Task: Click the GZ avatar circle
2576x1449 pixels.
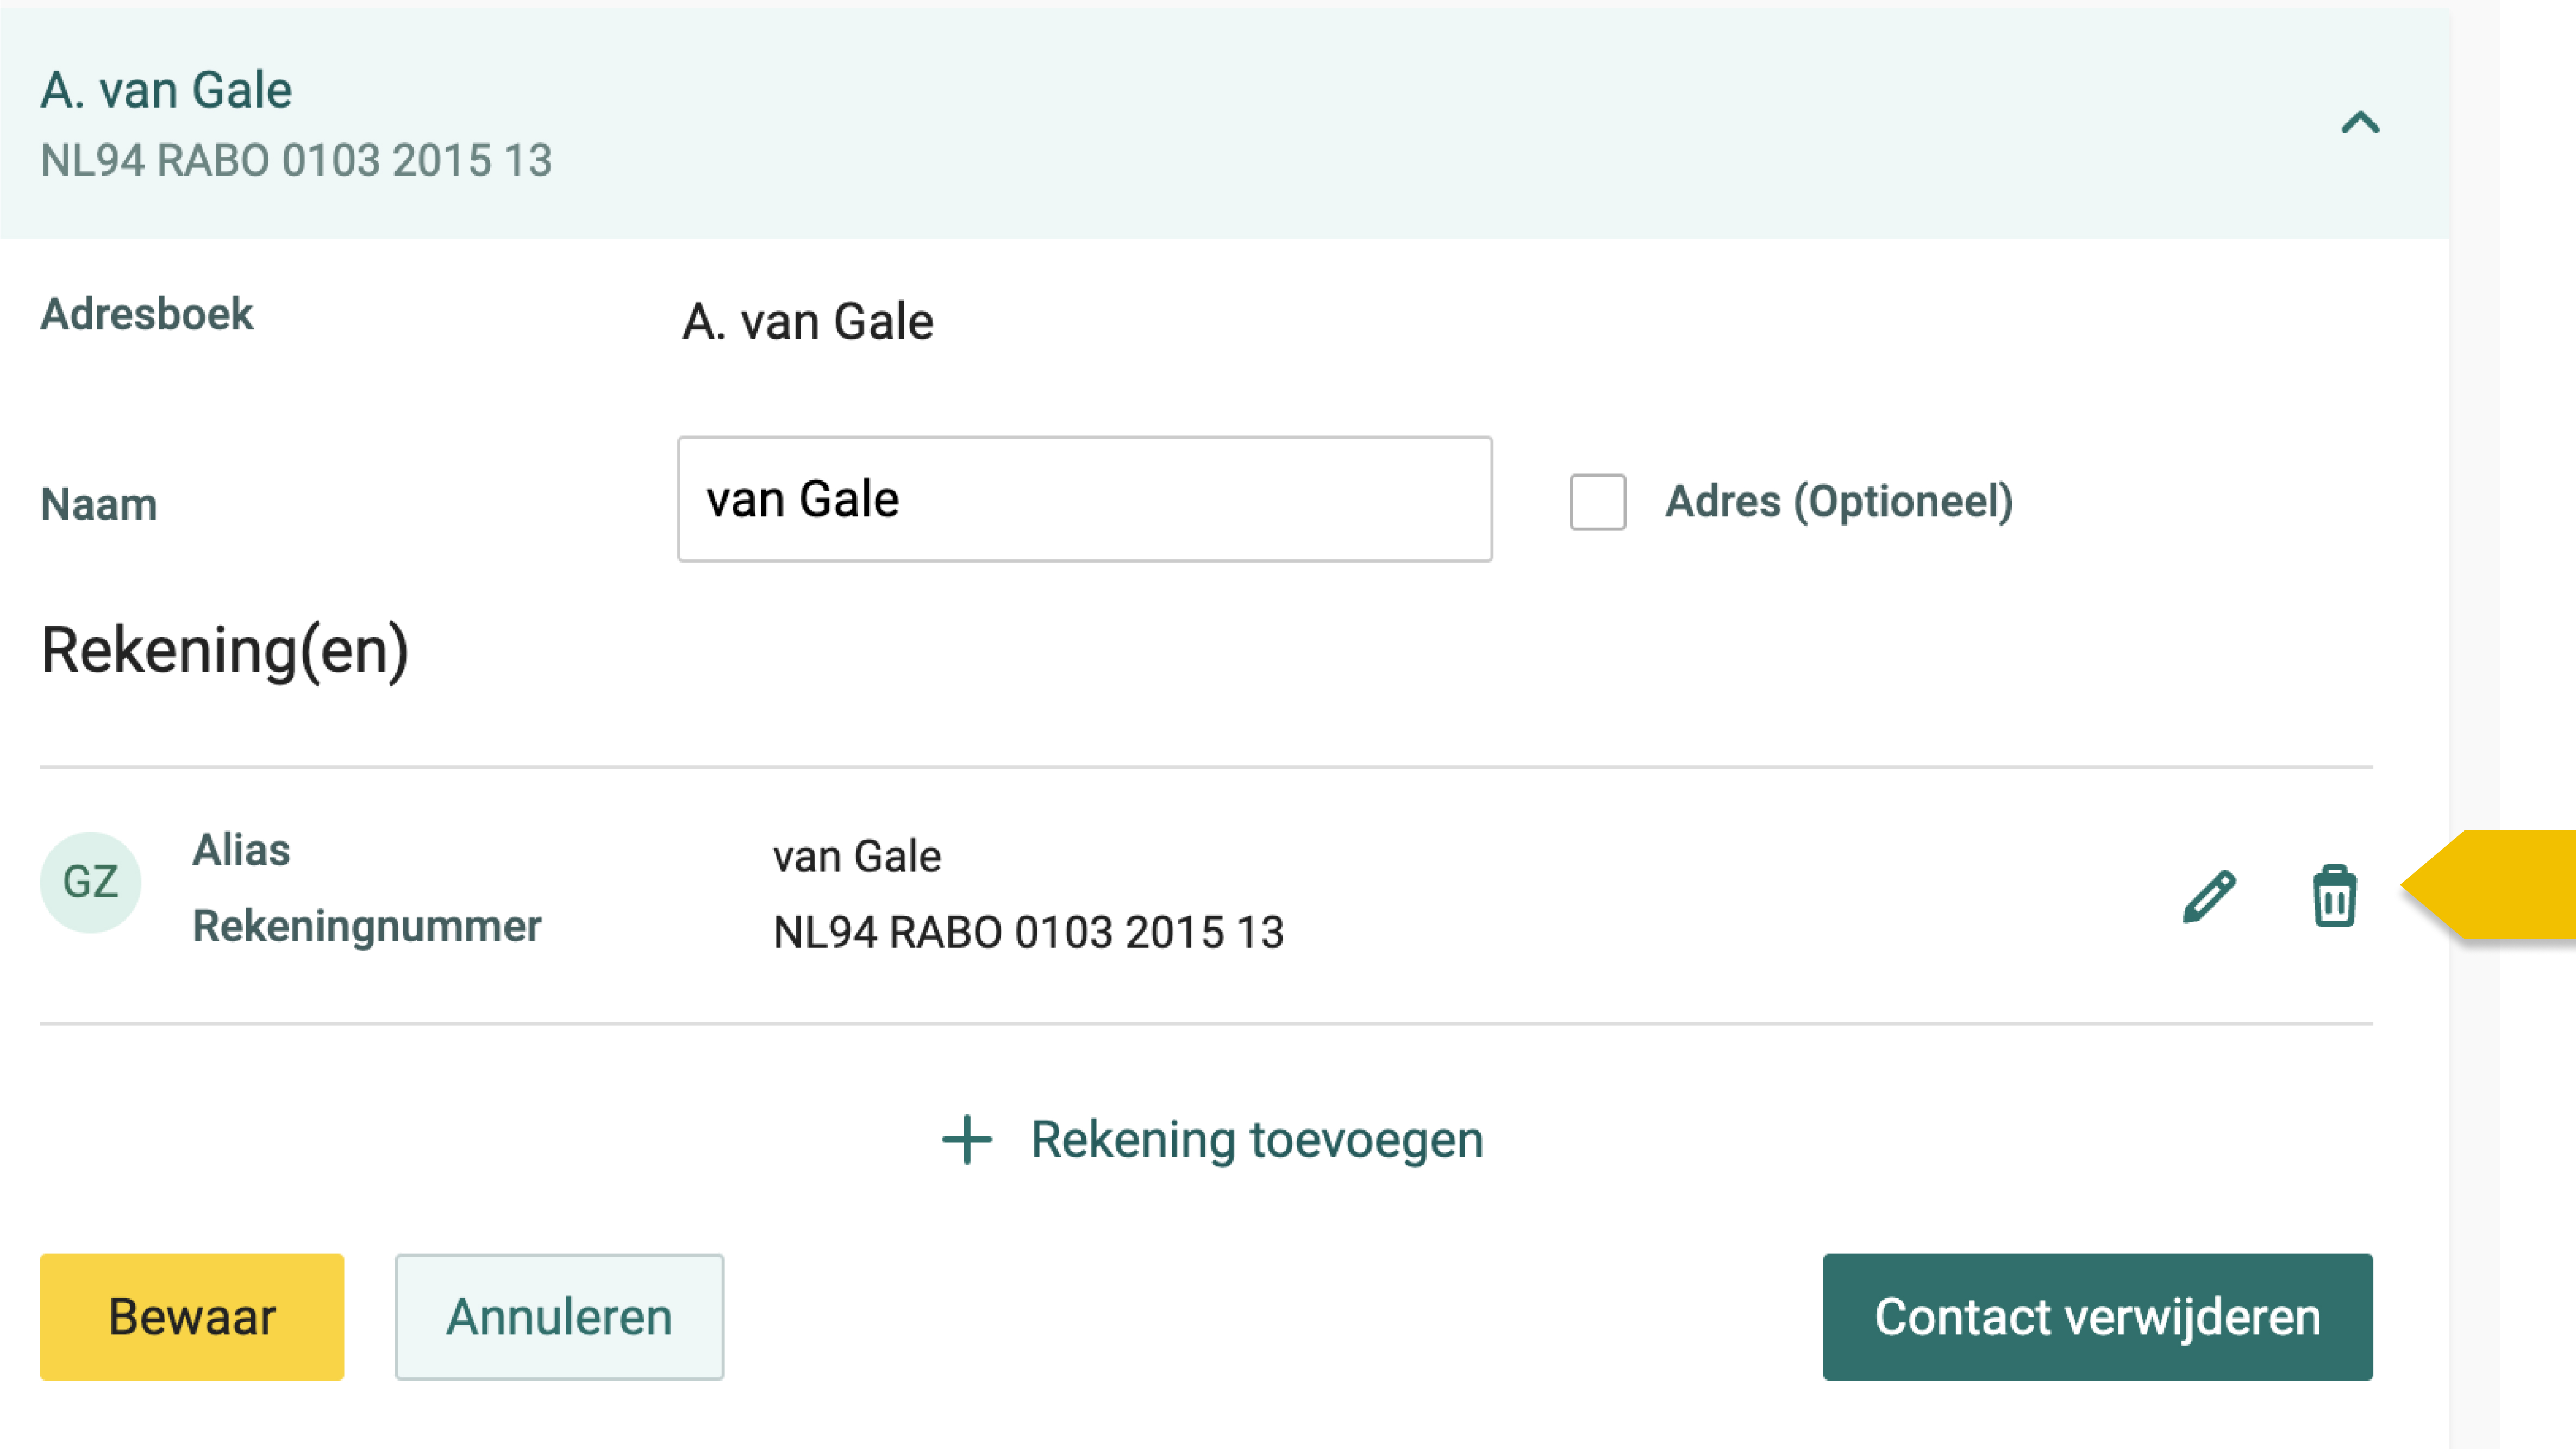Action: click(91, 882)
